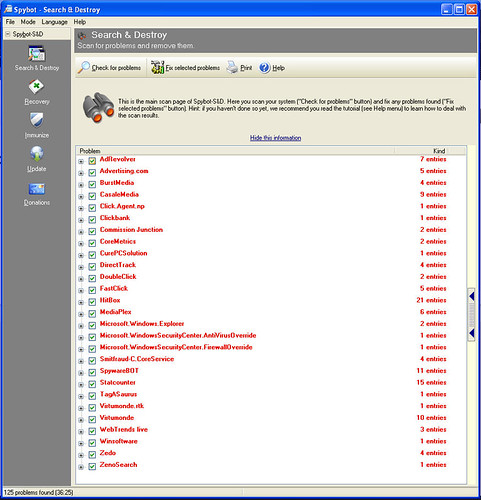This screenshot has width=481, height=500.
Task: Select the ZenoSearch problem entry
Action: pos(118,464)
